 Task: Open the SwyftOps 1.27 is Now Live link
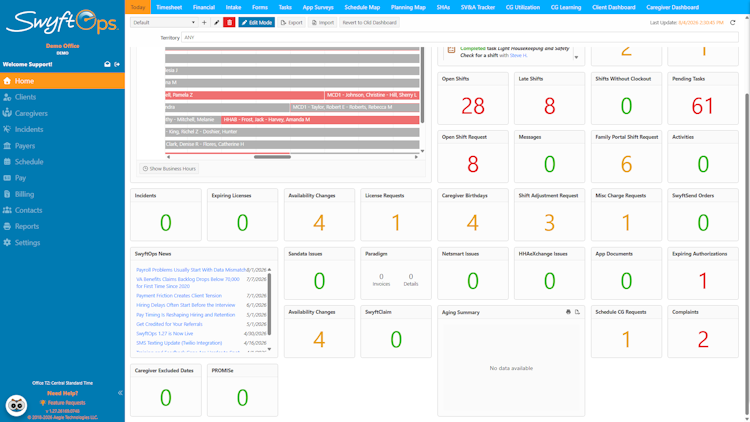point(165,333)
